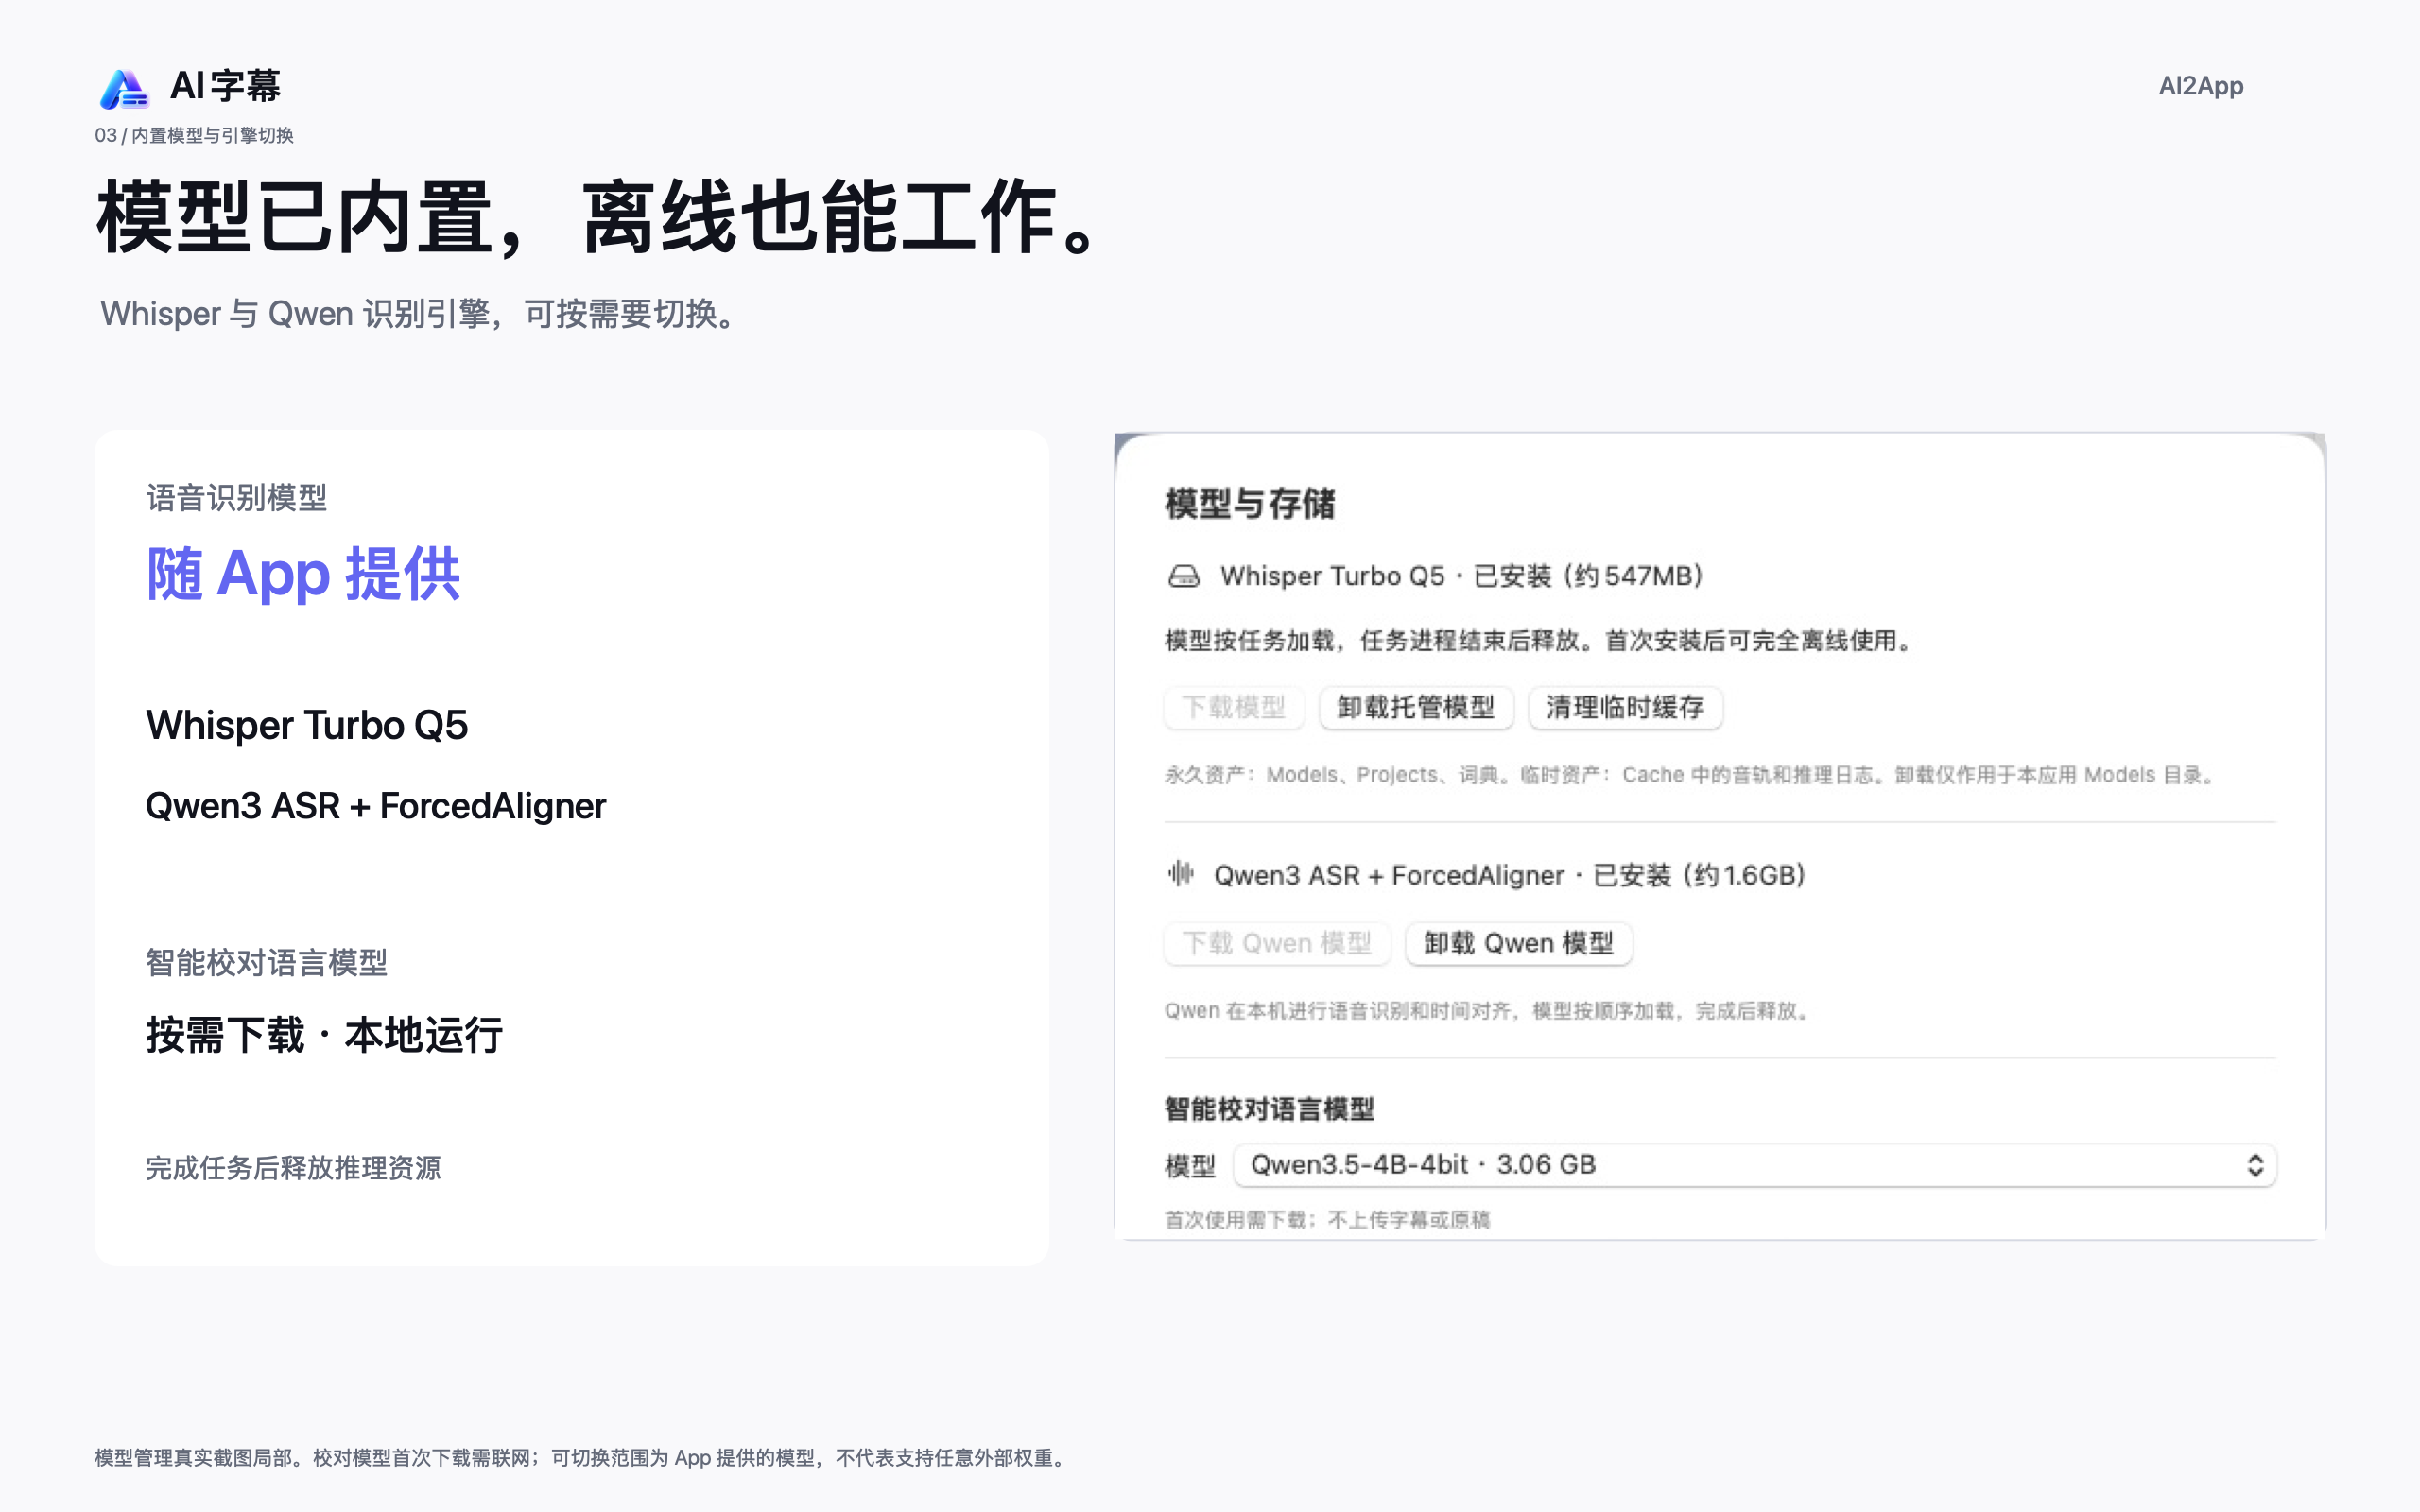2420x1512 pixels.
Task: Click the 首次使用需下载 note
Action: pyautogui.click(x=1327, y=1220)
